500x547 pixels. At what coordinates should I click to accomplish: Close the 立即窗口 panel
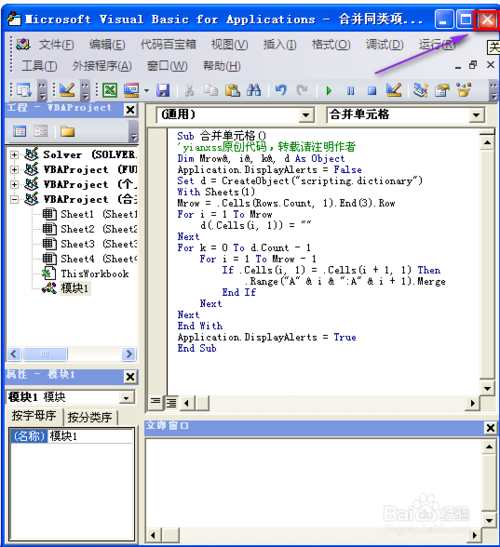(x=490, y=428)
